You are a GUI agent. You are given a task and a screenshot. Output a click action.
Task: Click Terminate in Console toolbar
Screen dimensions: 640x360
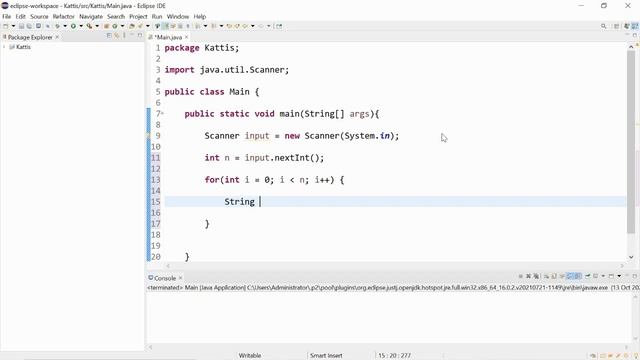[521, 276]
